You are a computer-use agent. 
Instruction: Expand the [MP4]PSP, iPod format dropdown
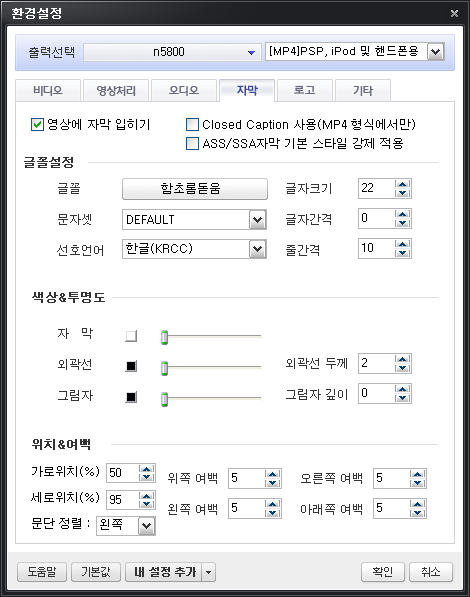436,52
